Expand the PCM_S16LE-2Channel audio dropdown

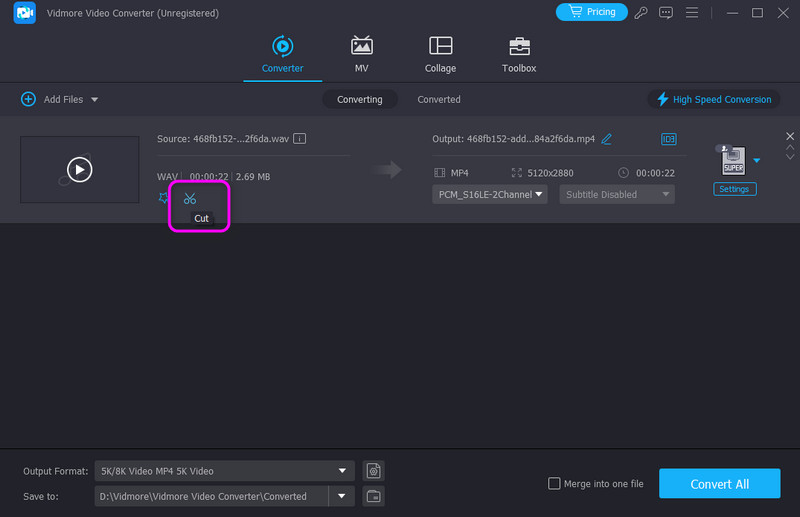(490, 194)
